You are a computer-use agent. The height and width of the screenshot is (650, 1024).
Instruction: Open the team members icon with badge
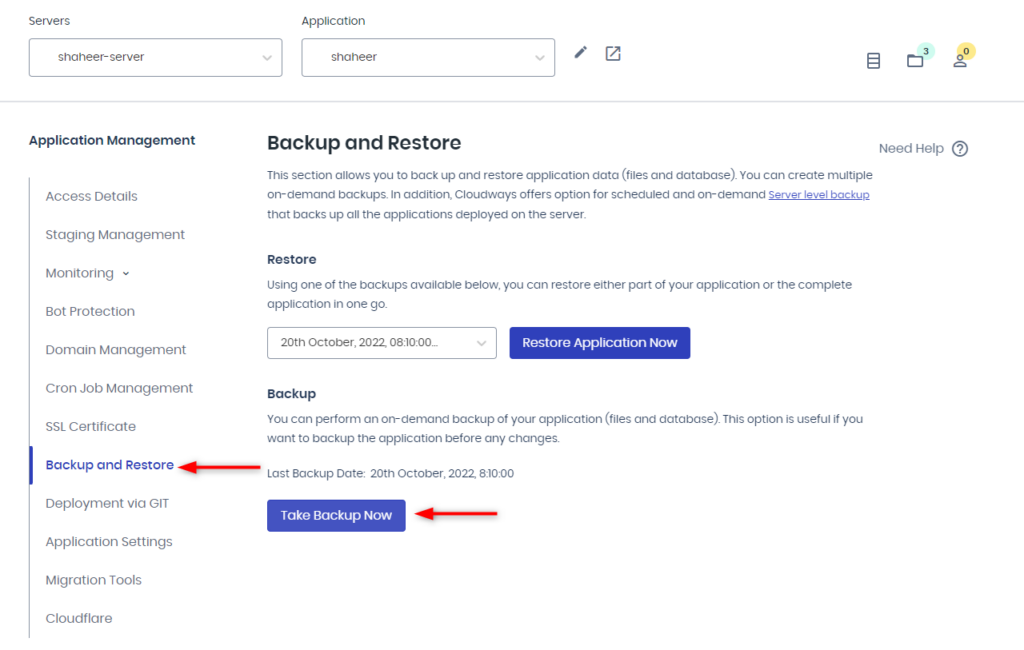(959, 61)
